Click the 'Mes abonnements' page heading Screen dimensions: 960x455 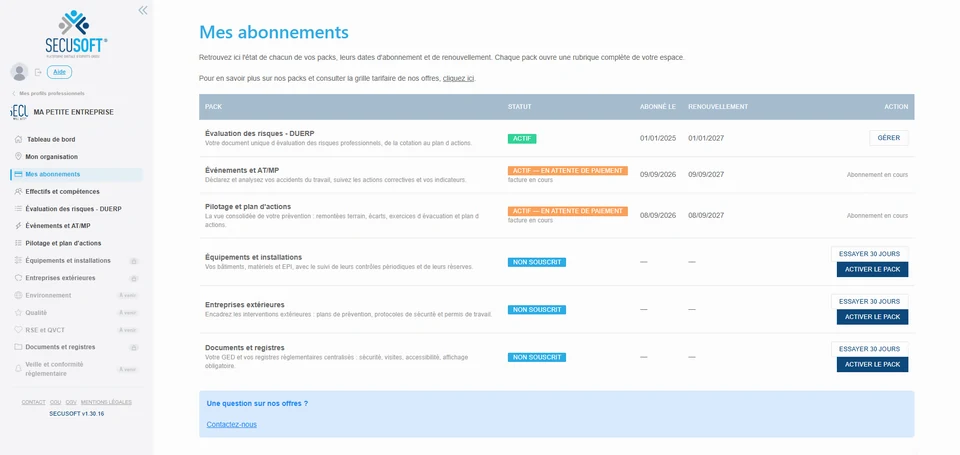coord(274,32)
